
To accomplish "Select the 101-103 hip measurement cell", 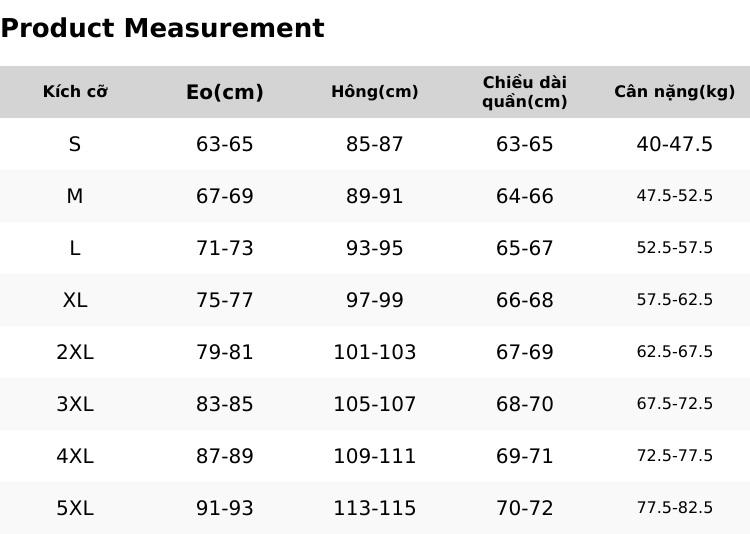I will pos(375,352).
